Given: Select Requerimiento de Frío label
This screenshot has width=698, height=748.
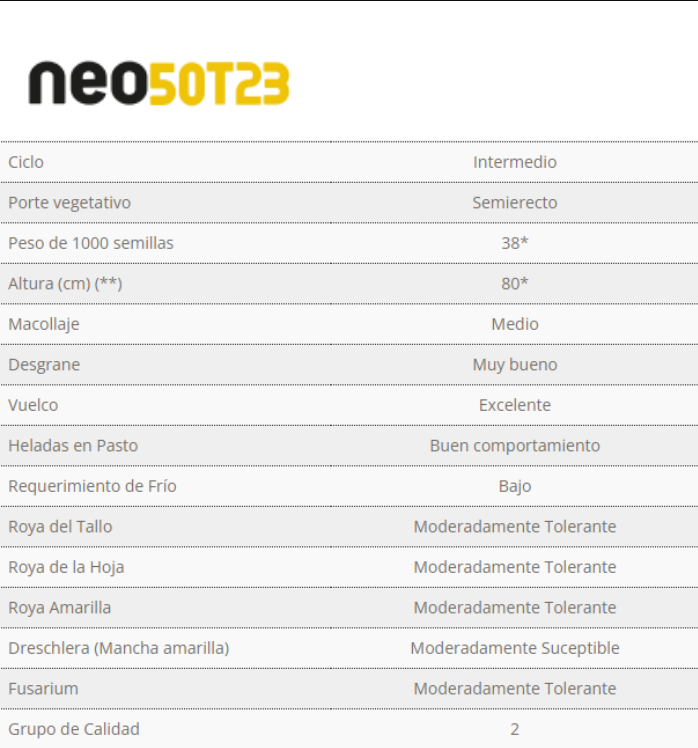Looking at the screenshot, I should pos(92,486).
